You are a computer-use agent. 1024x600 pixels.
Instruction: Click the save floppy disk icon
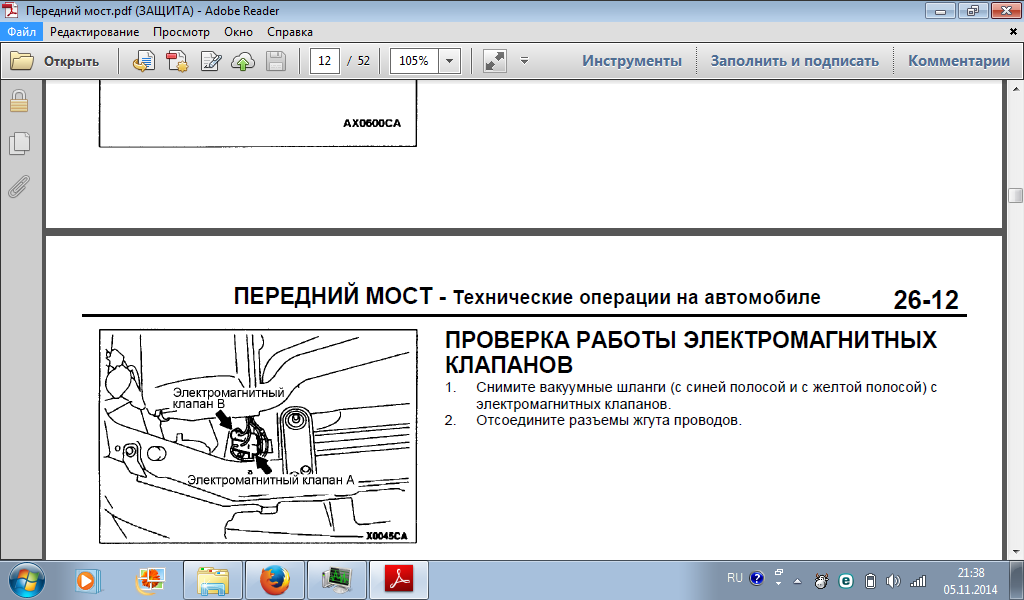(276, 61)
